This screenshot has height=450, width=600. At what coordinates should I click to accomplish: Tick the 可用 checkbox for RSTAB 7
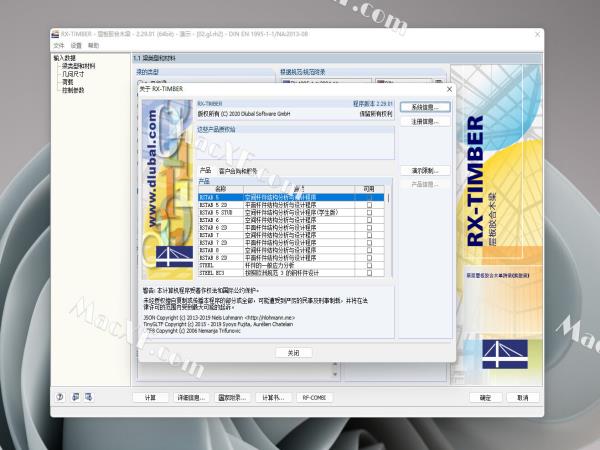tap(369, 235)
